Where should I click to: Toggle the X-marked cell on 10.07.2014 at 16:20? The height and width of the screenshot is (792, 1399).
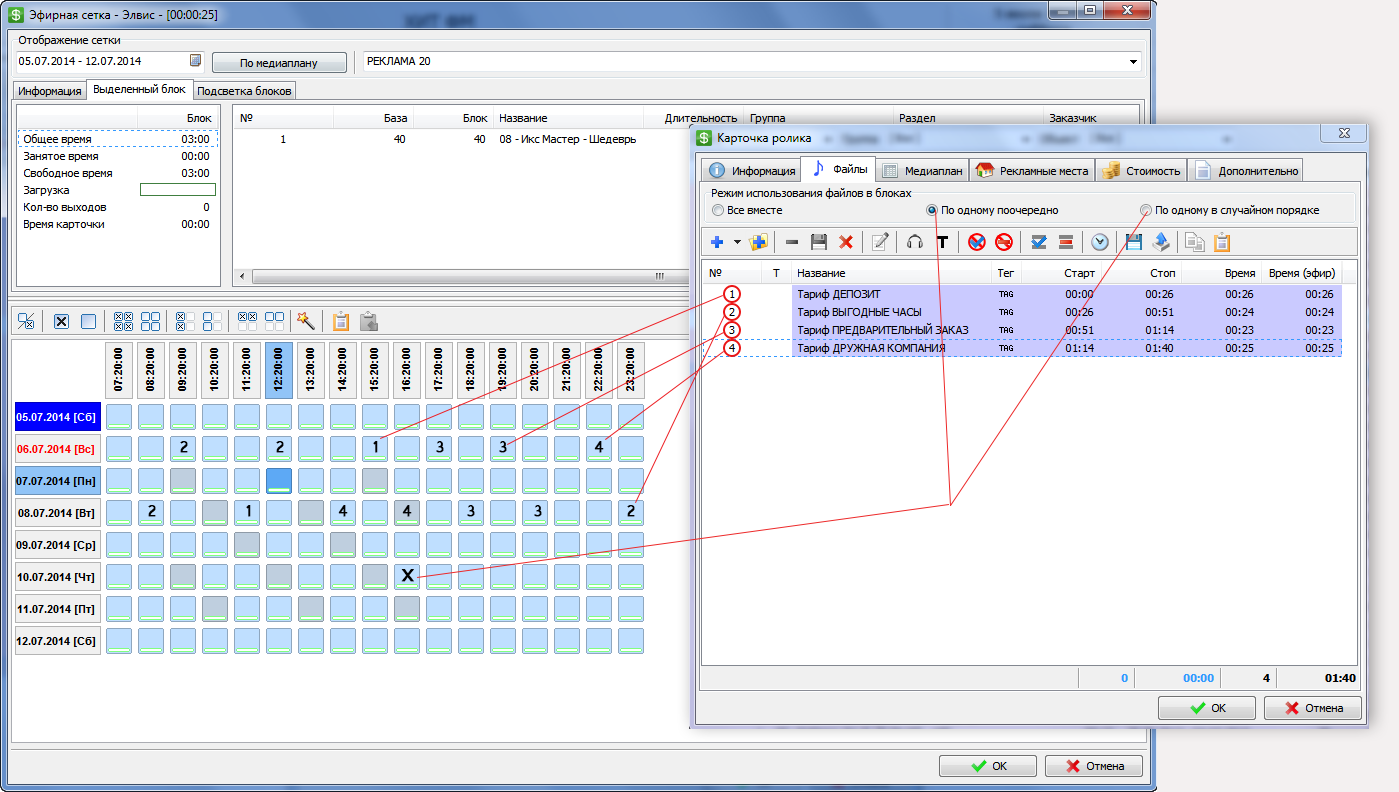point(406,576)
